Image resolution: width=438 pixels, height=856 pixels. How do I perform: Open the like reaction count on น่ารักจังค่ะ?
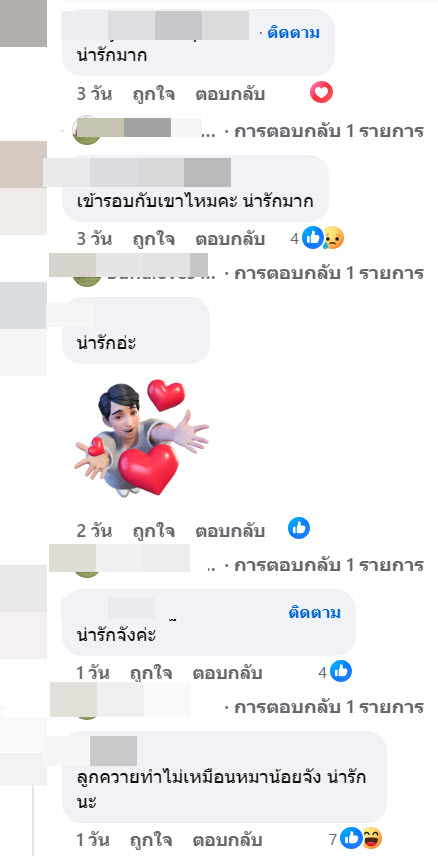click(335, 671)
